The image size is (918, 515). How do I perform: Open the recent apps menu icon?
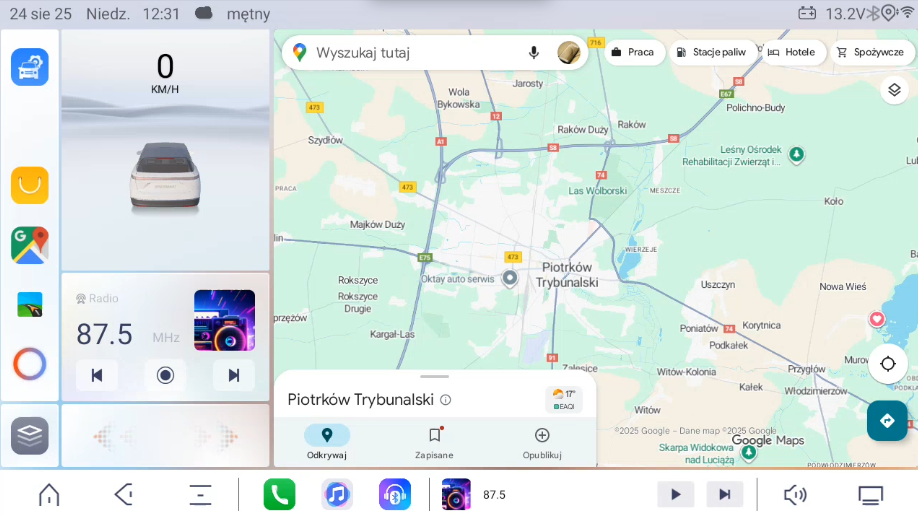coord(200,495)
